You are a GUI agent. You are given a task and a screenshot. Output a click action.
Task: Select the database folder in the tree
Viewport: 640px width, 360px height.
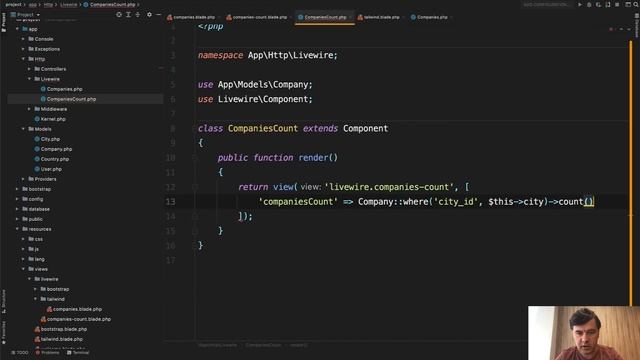point(39,209)
